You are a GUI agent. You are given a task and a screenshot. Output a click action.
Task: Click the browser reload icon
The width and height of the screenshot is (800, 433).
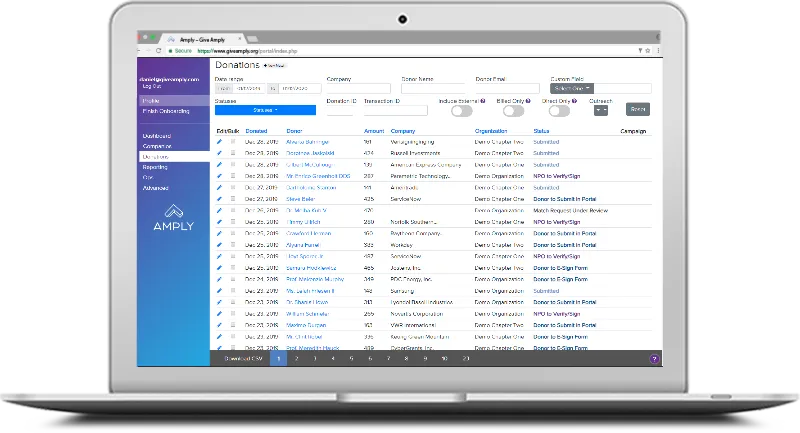tap(158, 50)
